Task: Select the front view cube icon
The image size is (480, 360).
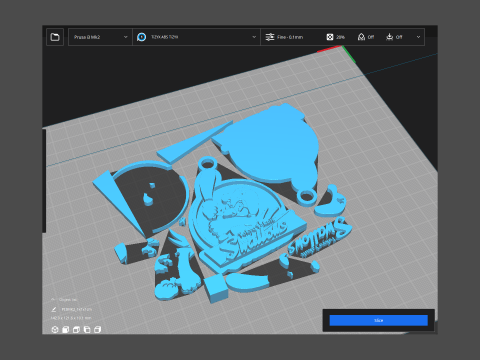Action: point(66,330)
